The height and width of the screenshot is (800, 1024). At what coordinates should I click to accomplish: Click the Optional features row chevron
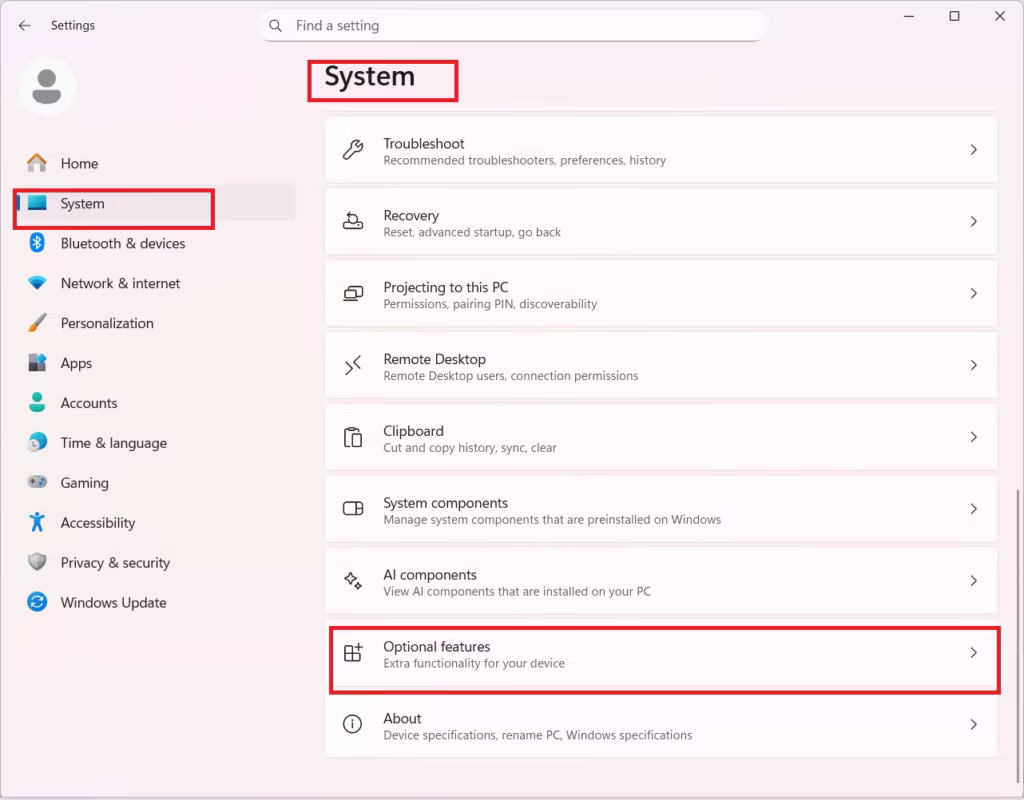[x=974, y=652]
